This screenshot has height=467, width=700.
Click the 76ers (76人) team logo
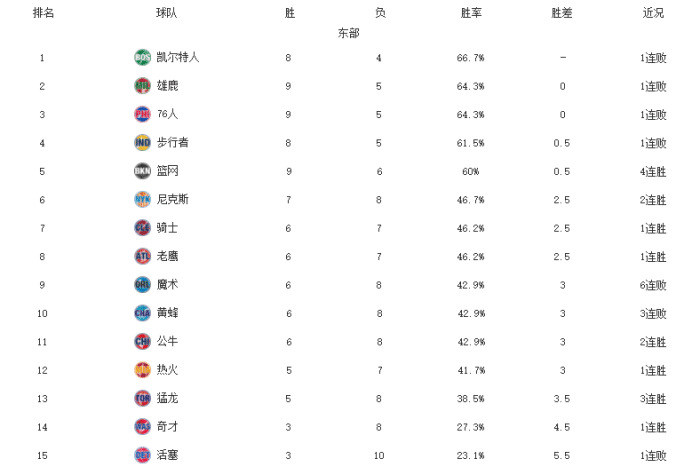[142, 114]
